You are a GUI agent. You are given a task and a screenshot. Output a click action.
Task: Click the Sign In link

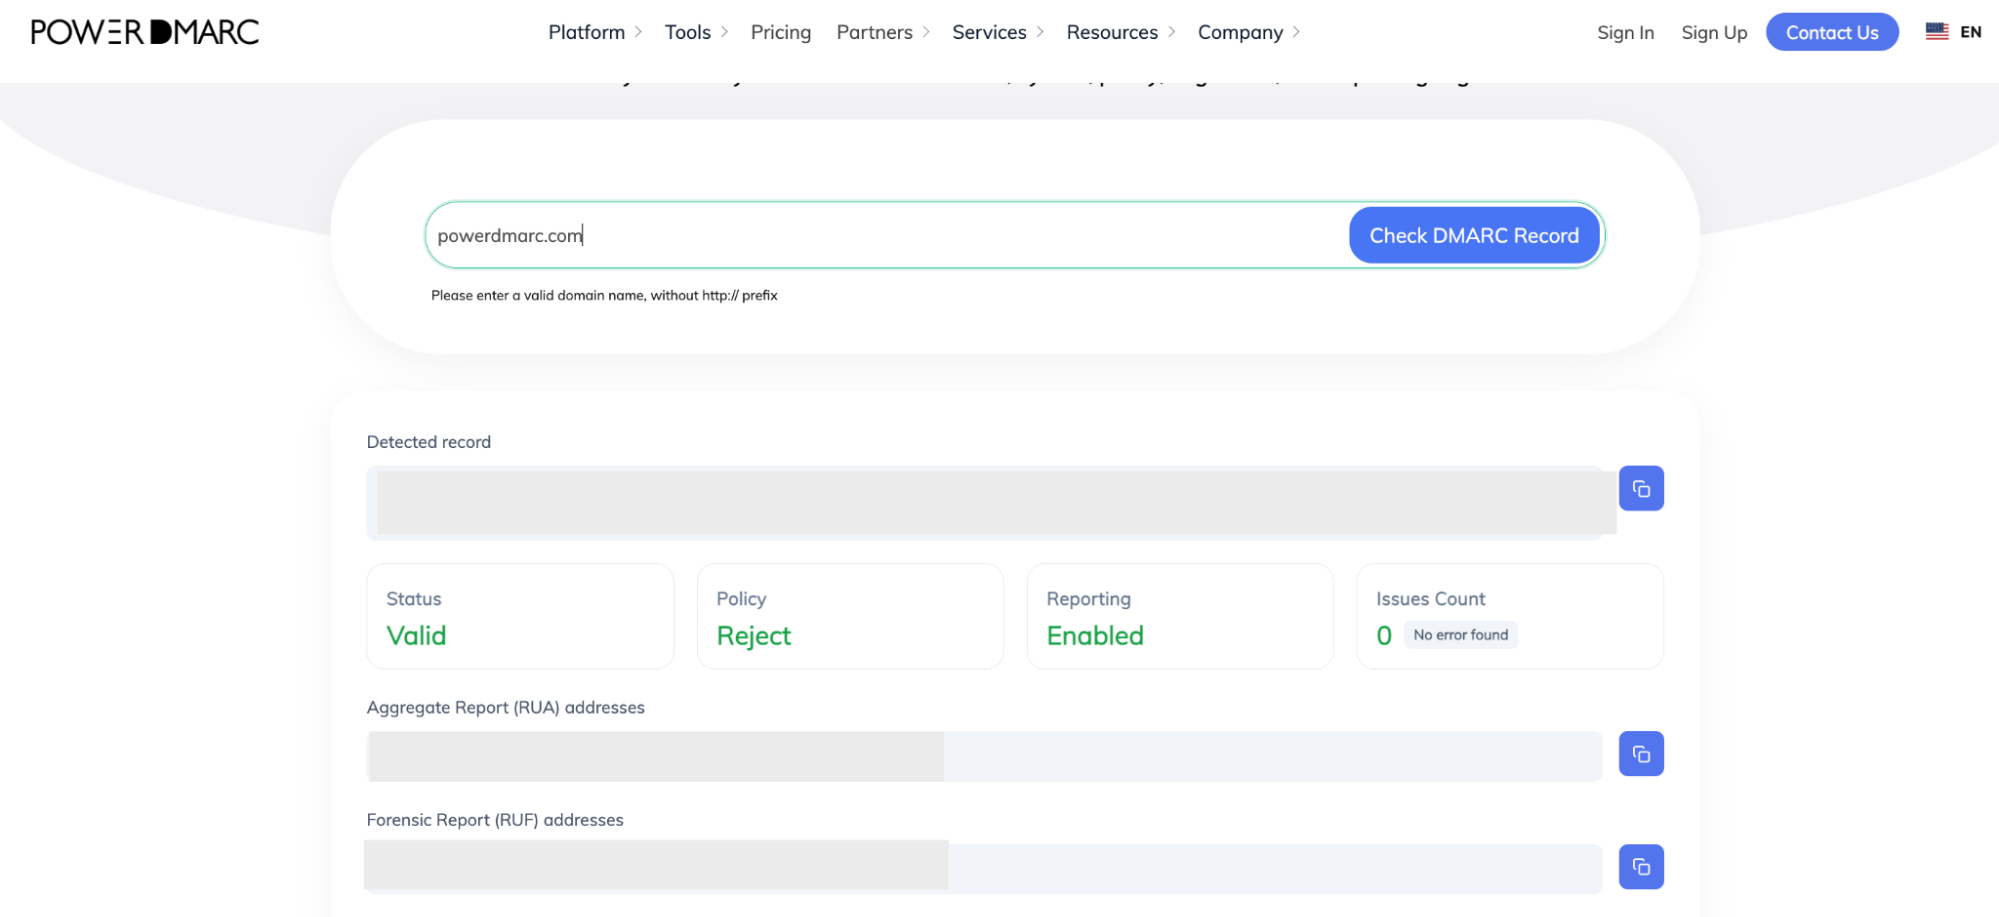pyautogui.click(x=1625, y=32)
